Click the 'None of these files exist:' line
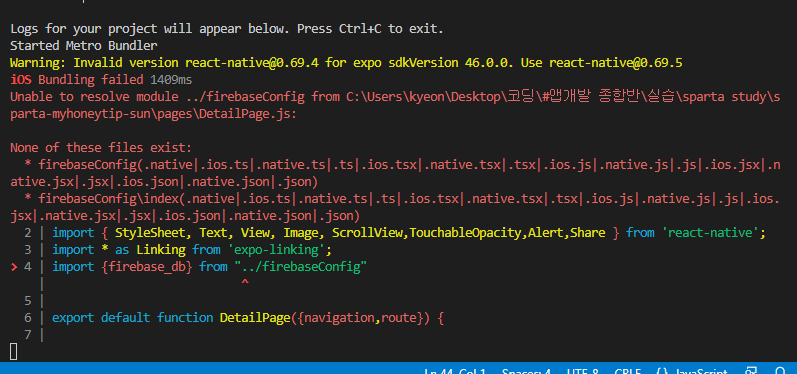 click(101, 148)
